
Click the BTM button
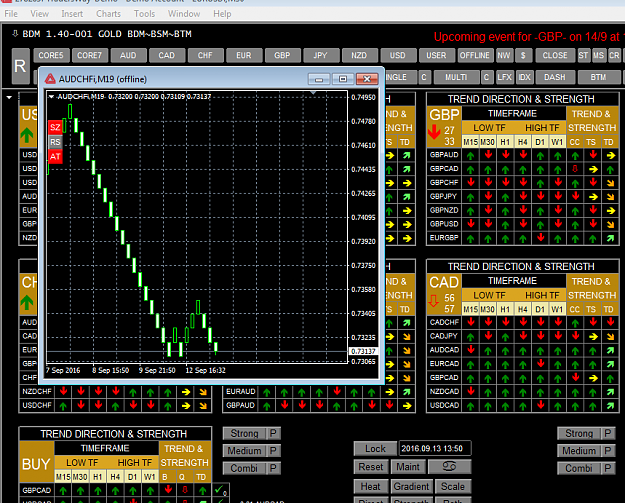[599, 77]
